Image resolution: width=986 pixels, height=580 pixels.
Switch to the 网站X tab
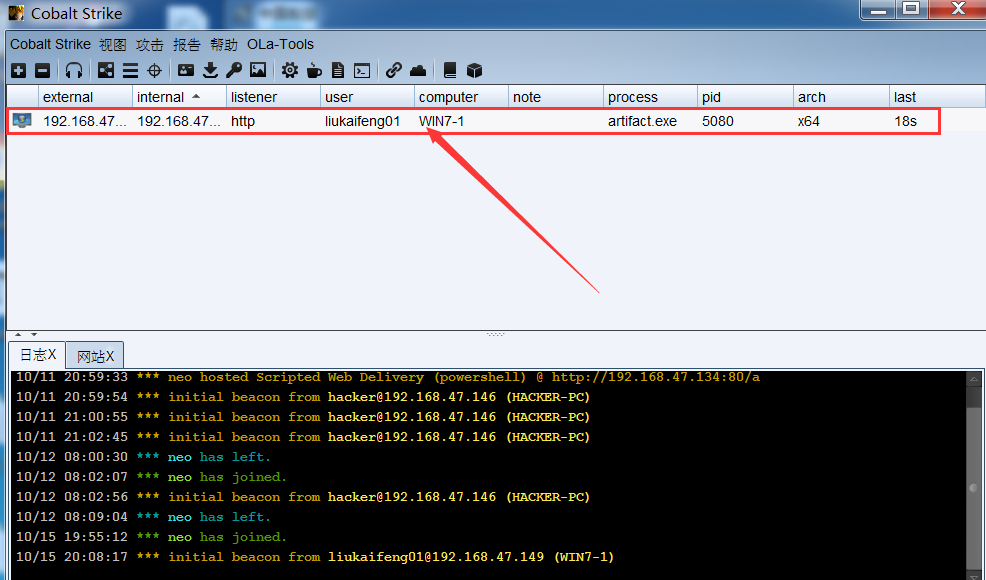95,356
